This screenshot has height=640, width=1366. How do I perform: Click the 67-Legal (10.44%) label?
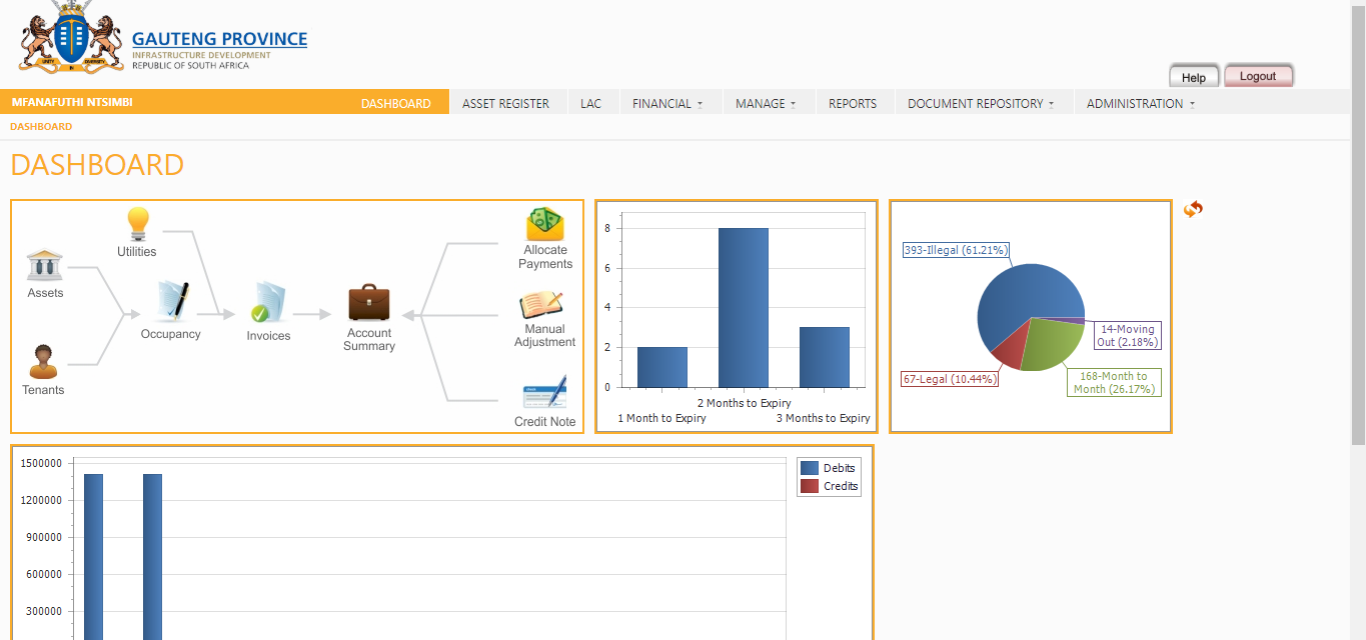tap(950, 380)
